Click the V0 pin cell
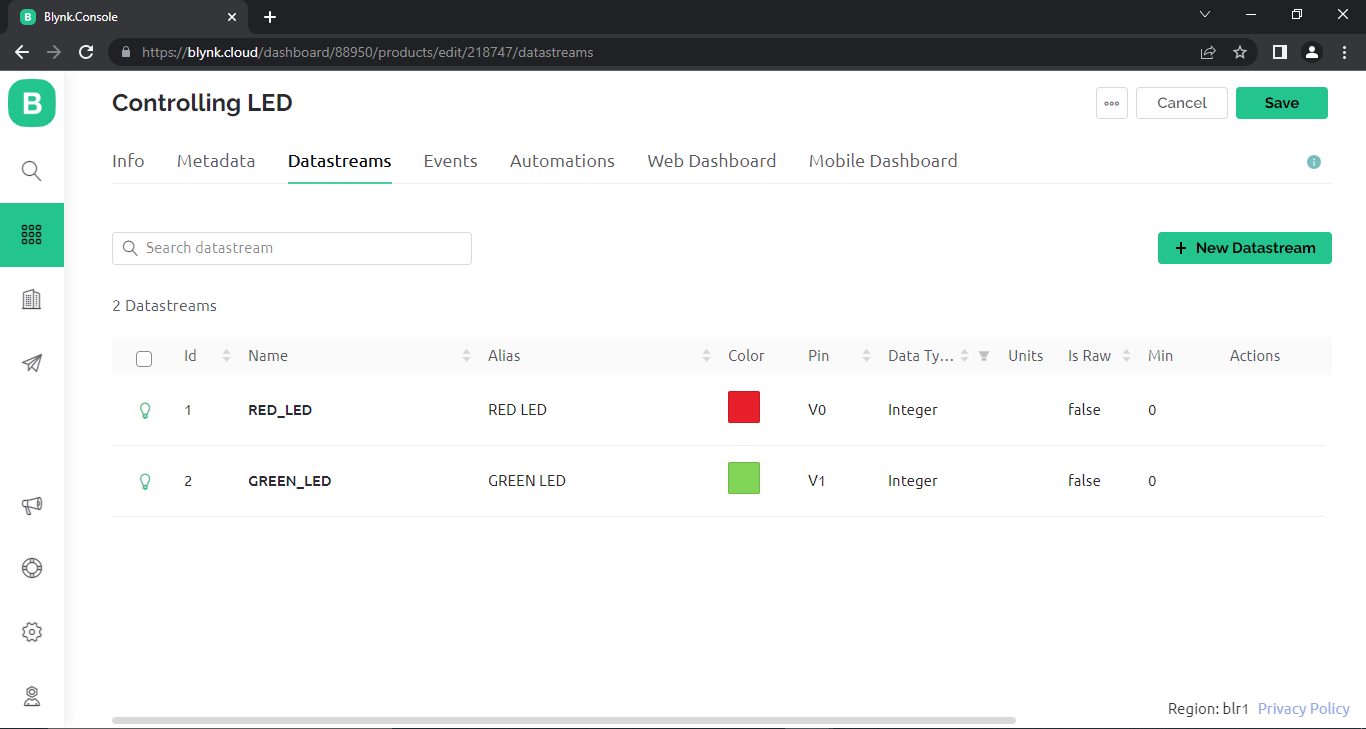Screen dimensions: 1366x729 tap(817, 410)
